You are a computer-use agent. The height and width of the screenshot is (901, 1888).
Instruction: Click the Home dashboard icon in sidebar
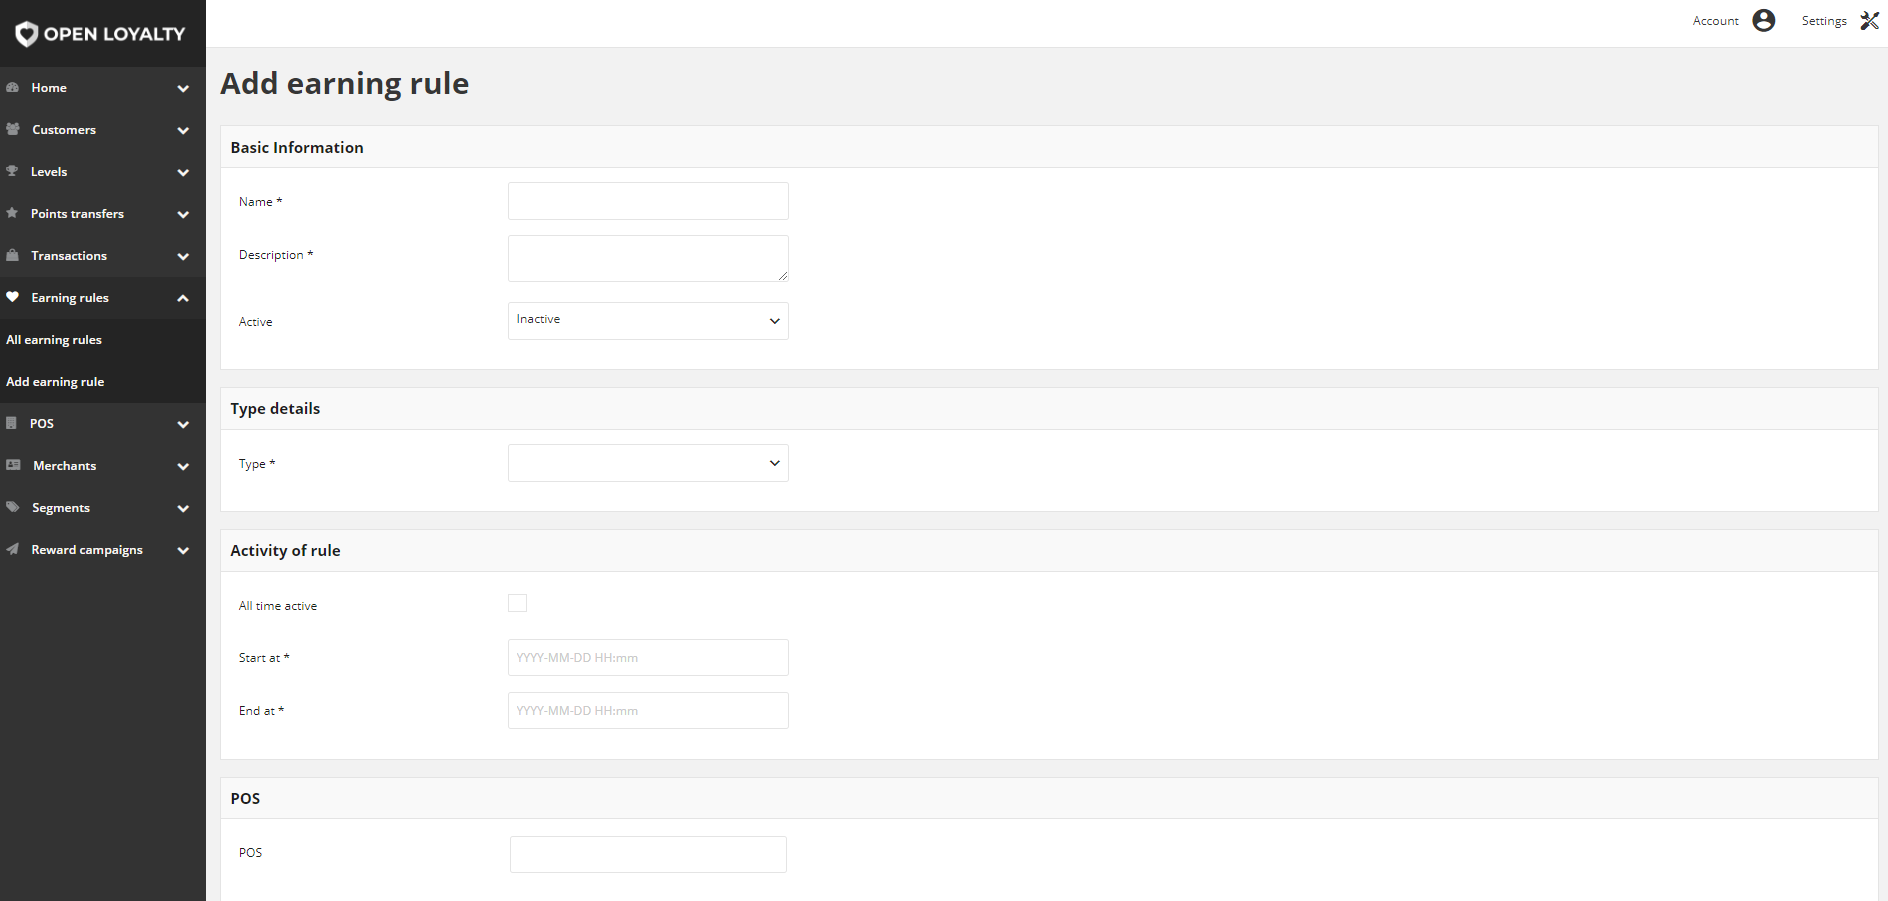[x=12, y=88]
